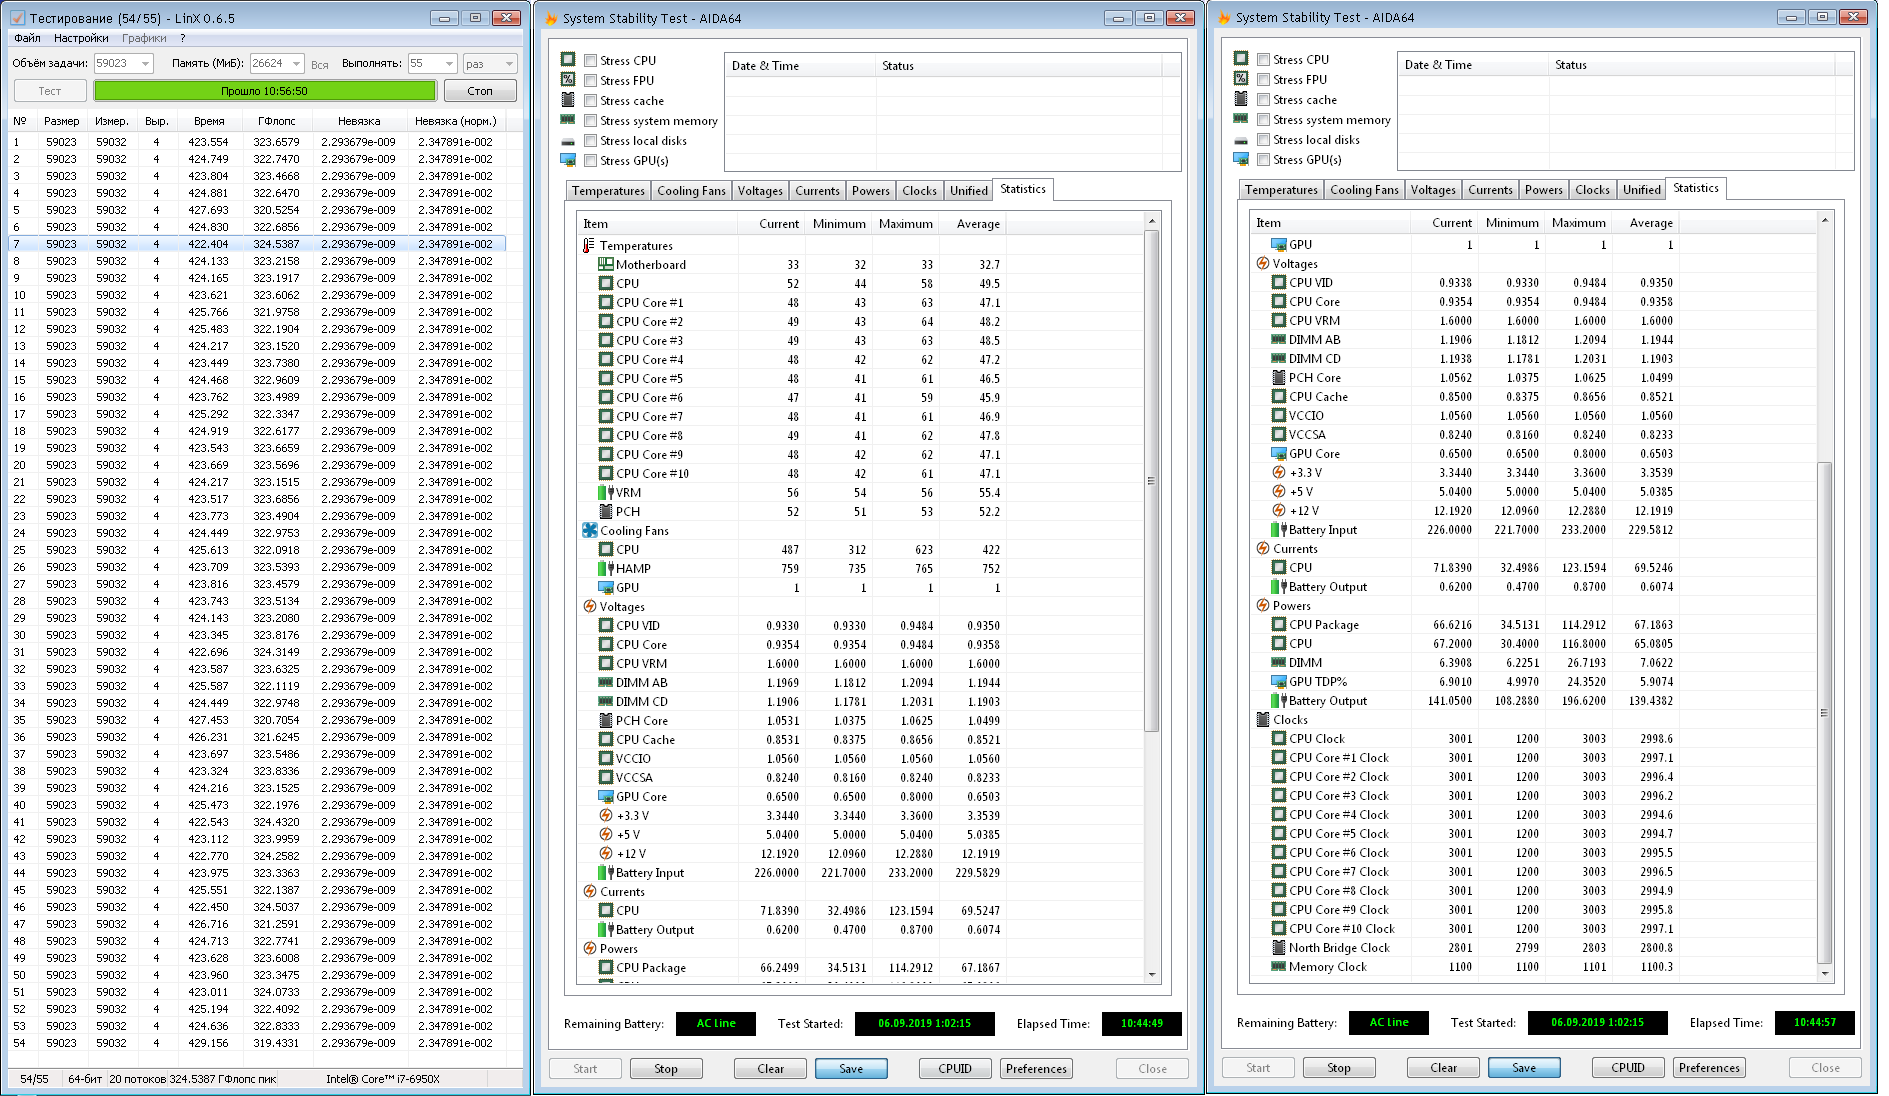Click the Стоп button in LinX
1889x1096 pixels.
coord(480,91)
